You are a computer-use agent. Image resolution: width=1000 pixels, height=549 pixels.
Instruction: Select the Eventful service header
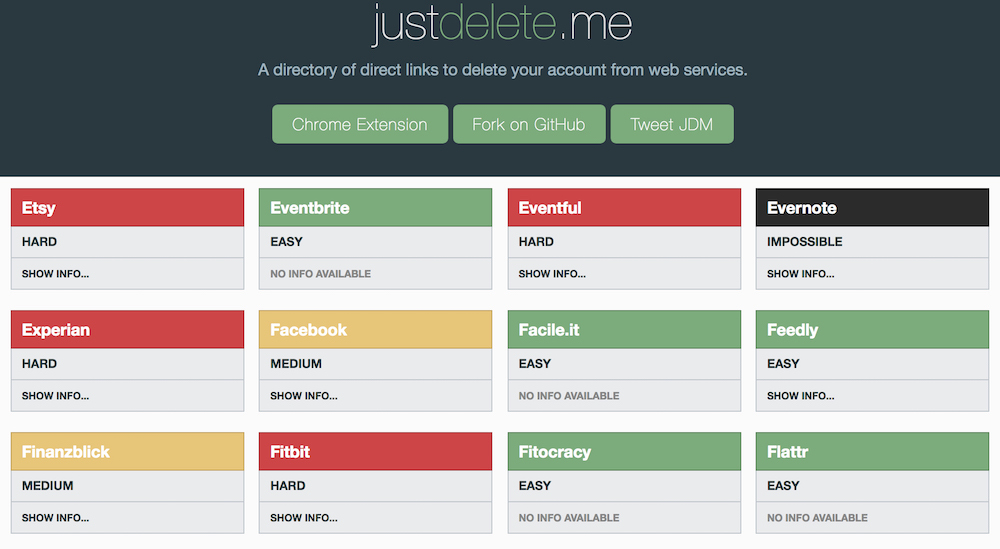click(550, 208)
